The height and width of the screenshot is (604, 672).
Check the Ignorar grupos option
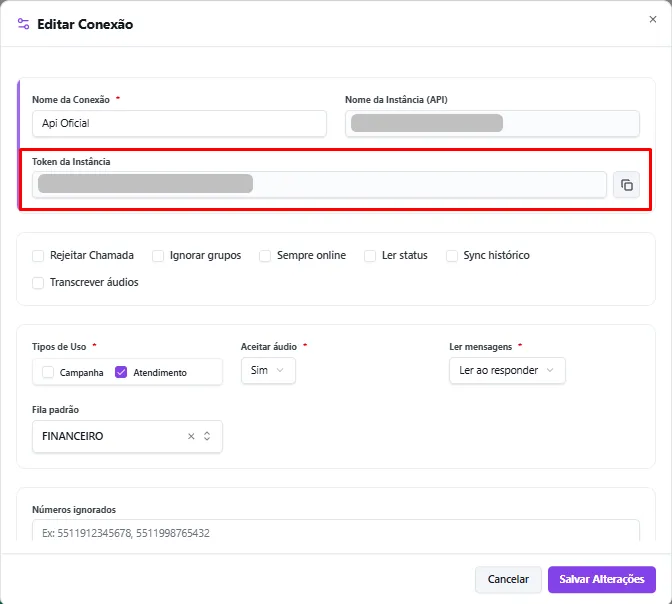tap(158, 256)
